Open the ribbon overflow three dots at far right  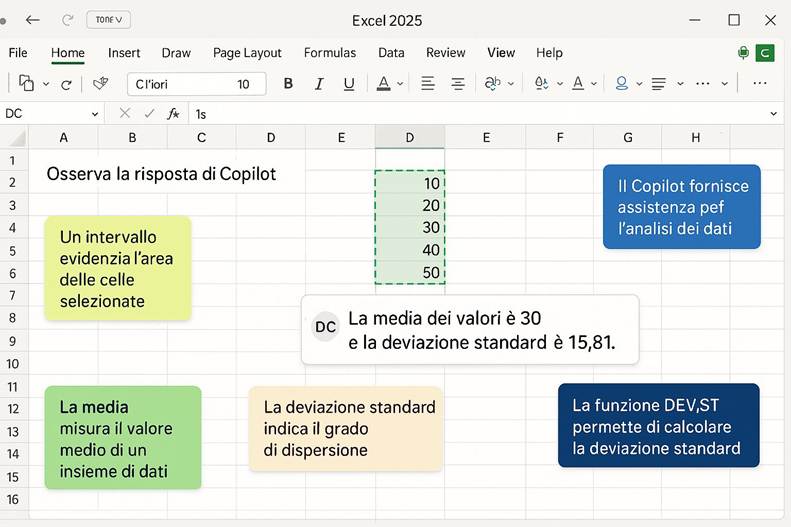pyautogui.click(x=760, y=83)
